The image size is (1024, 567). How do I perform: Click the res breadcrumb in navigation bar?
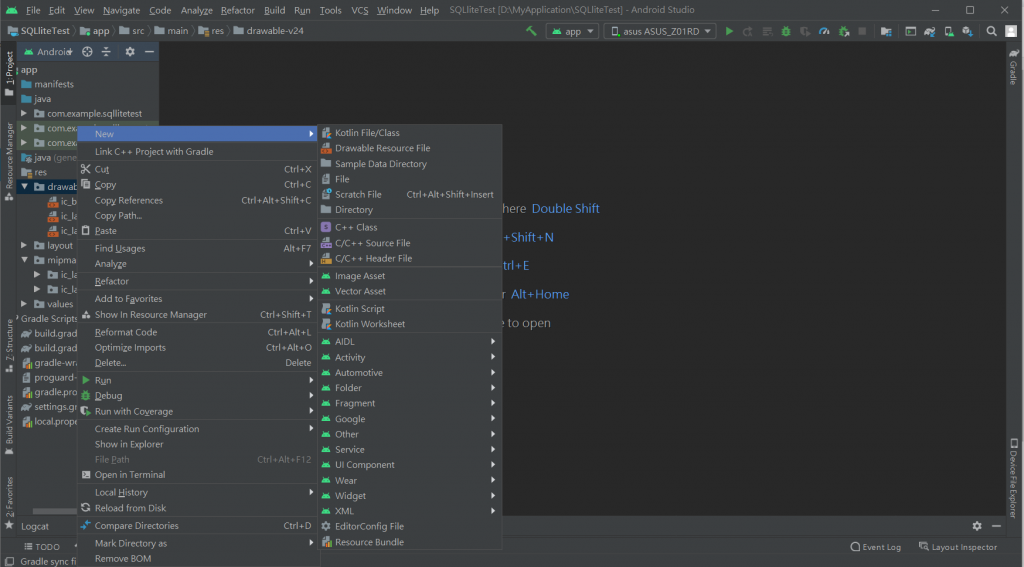pos(211,31)
